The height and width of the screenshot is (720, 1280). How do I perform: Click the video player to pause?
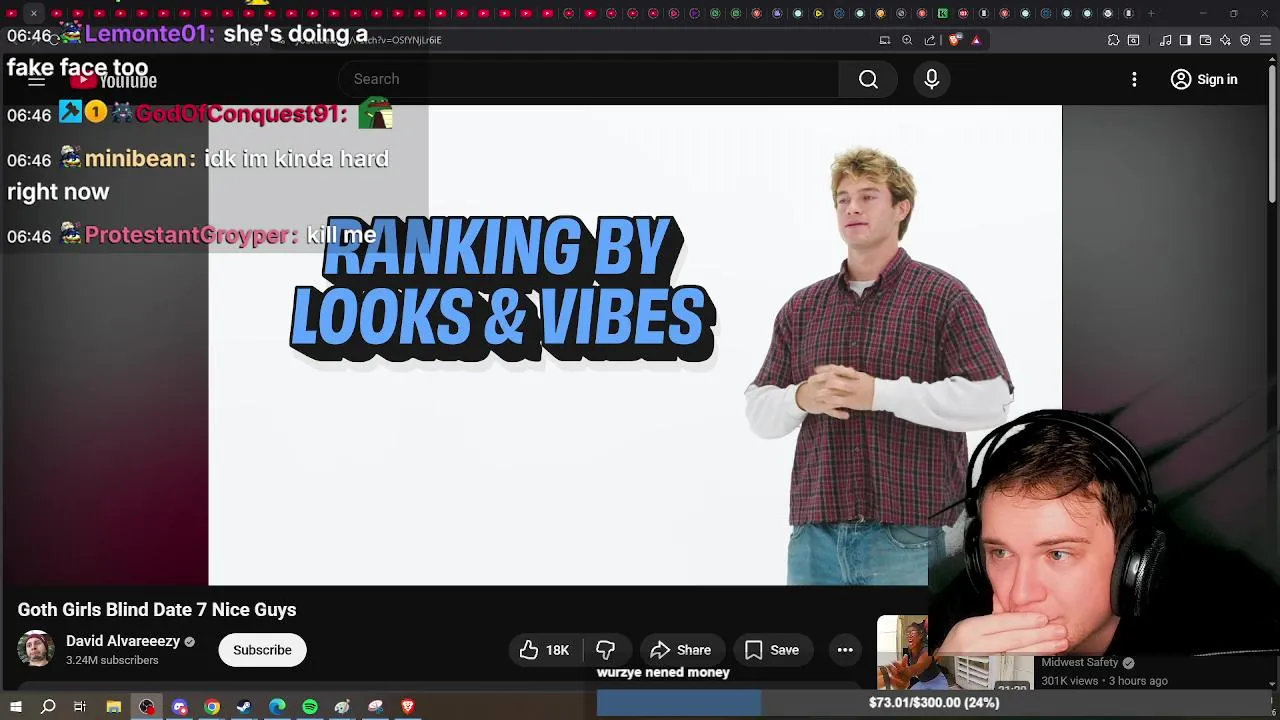tap(635, 345)
